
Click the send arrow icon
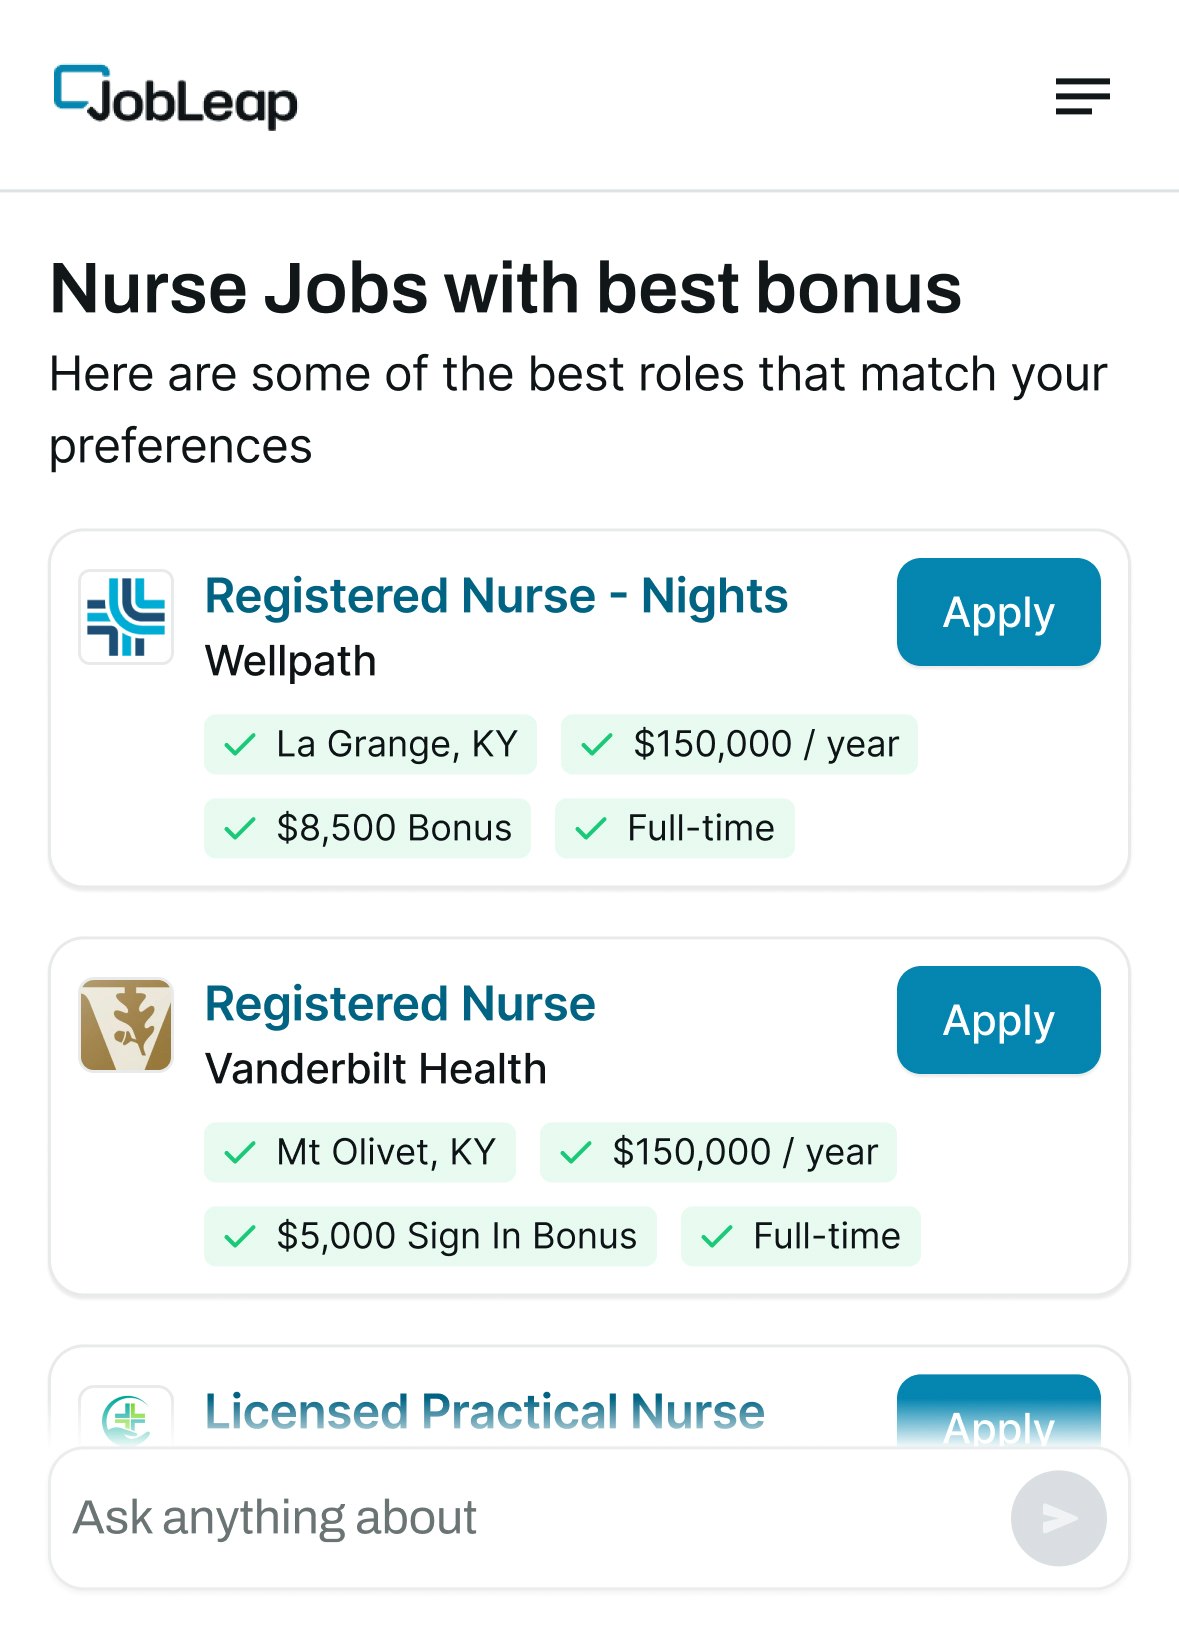tap(1058, 1518)
